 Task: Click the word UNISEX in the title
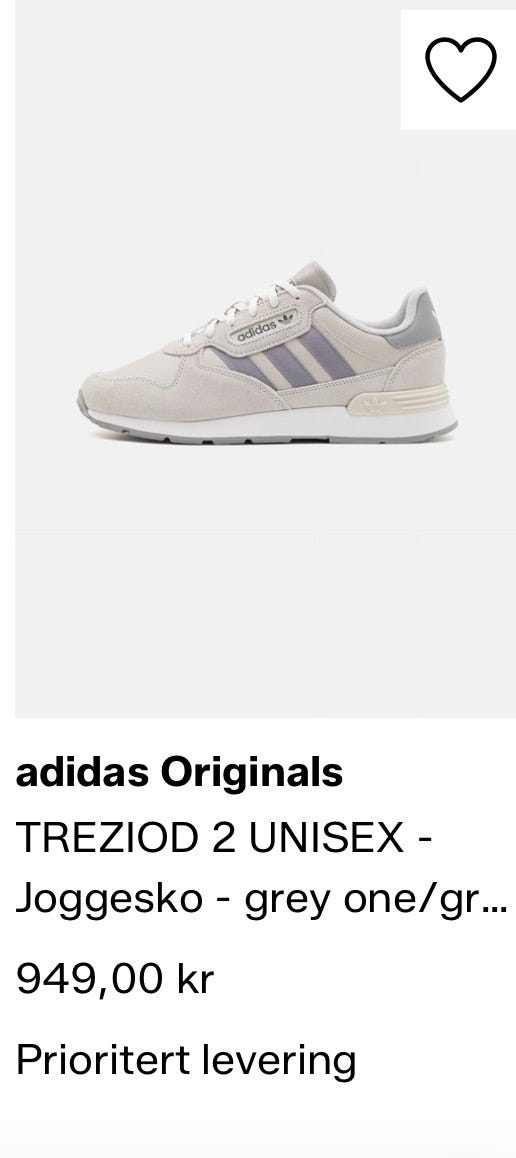[x=328, y=836]
